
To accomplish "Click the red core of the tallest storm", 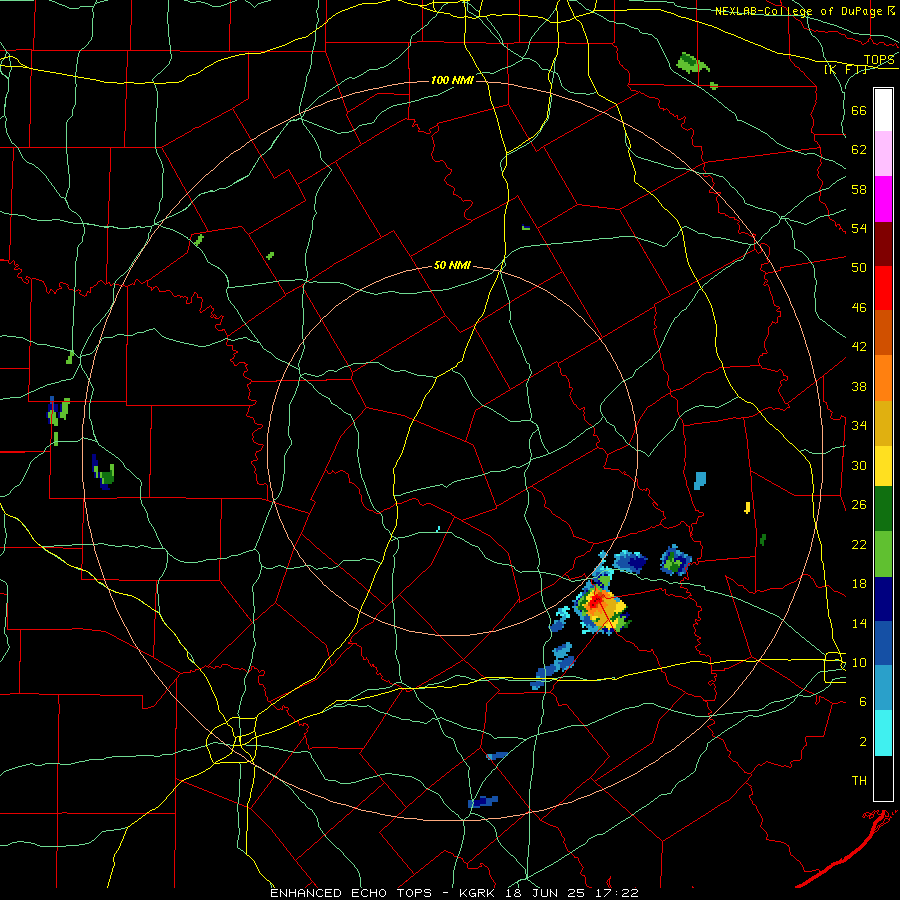I will pos(596,600).
